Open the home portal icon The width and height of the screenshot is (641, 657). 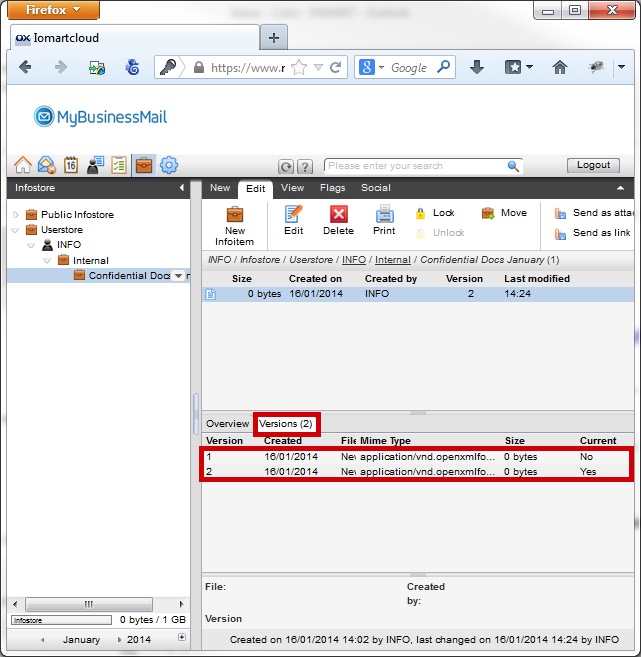23,165
